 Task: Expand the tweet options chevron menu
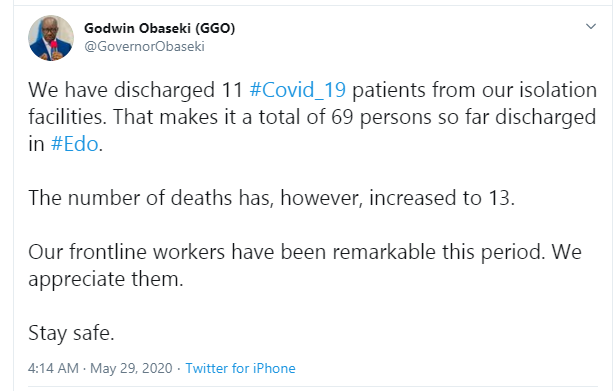pyautogui.click(x=591, y=27)
